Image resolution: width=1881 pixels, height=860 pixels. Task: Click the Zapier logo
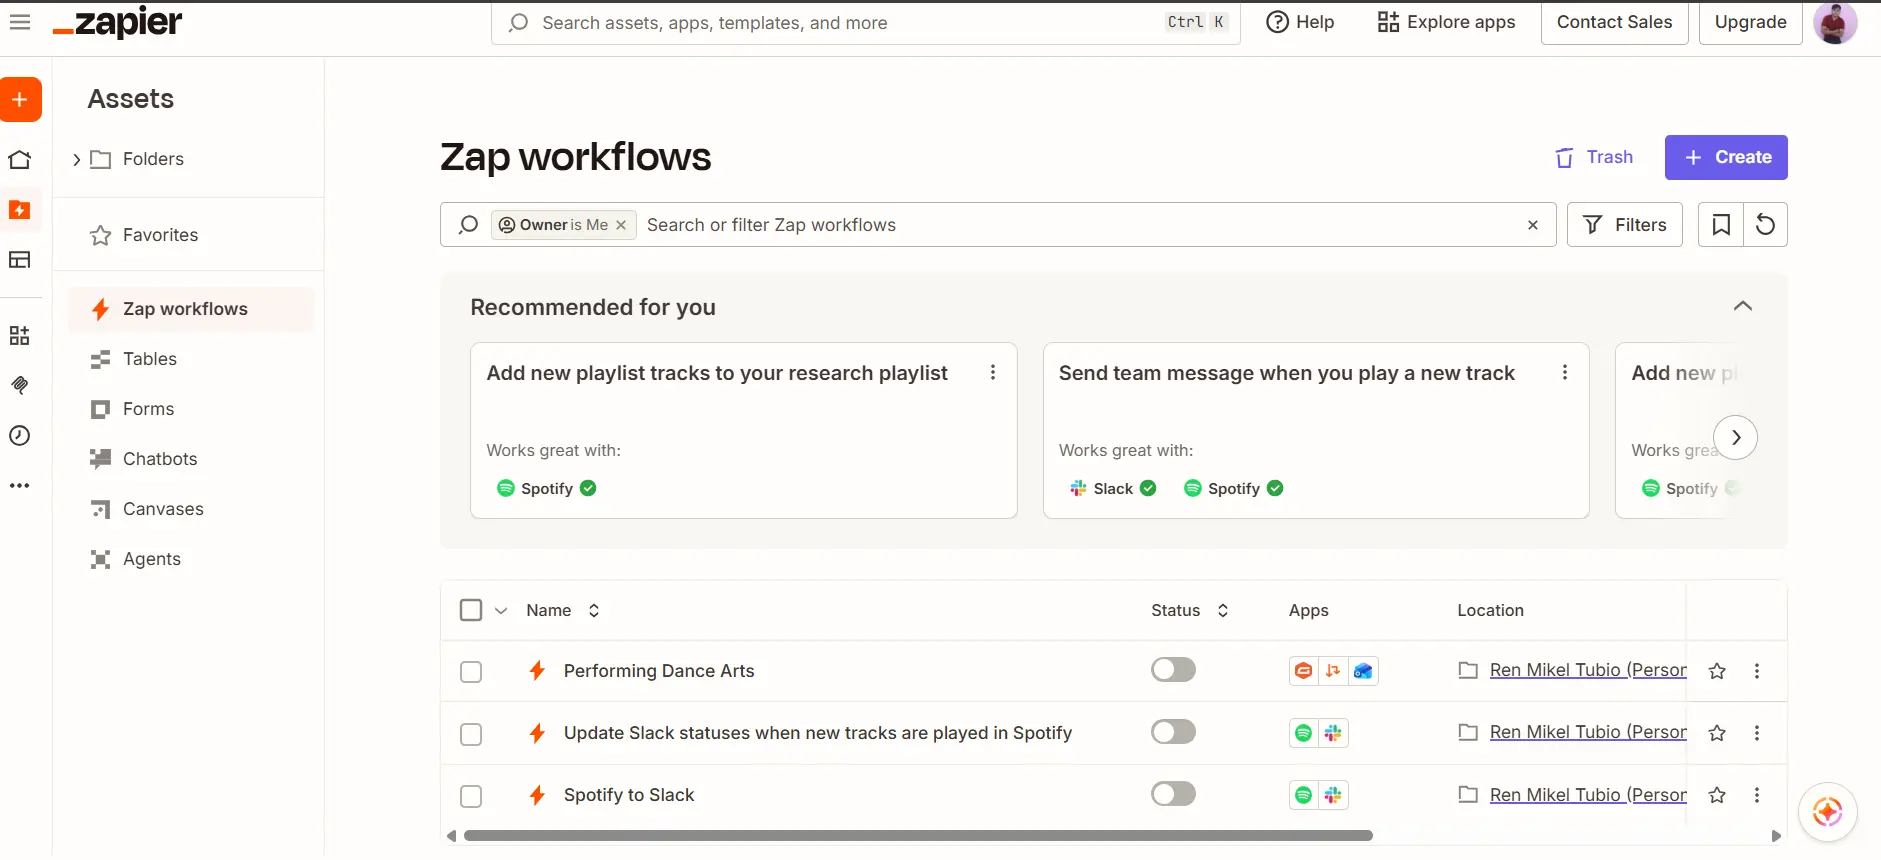tap(117, 22)
